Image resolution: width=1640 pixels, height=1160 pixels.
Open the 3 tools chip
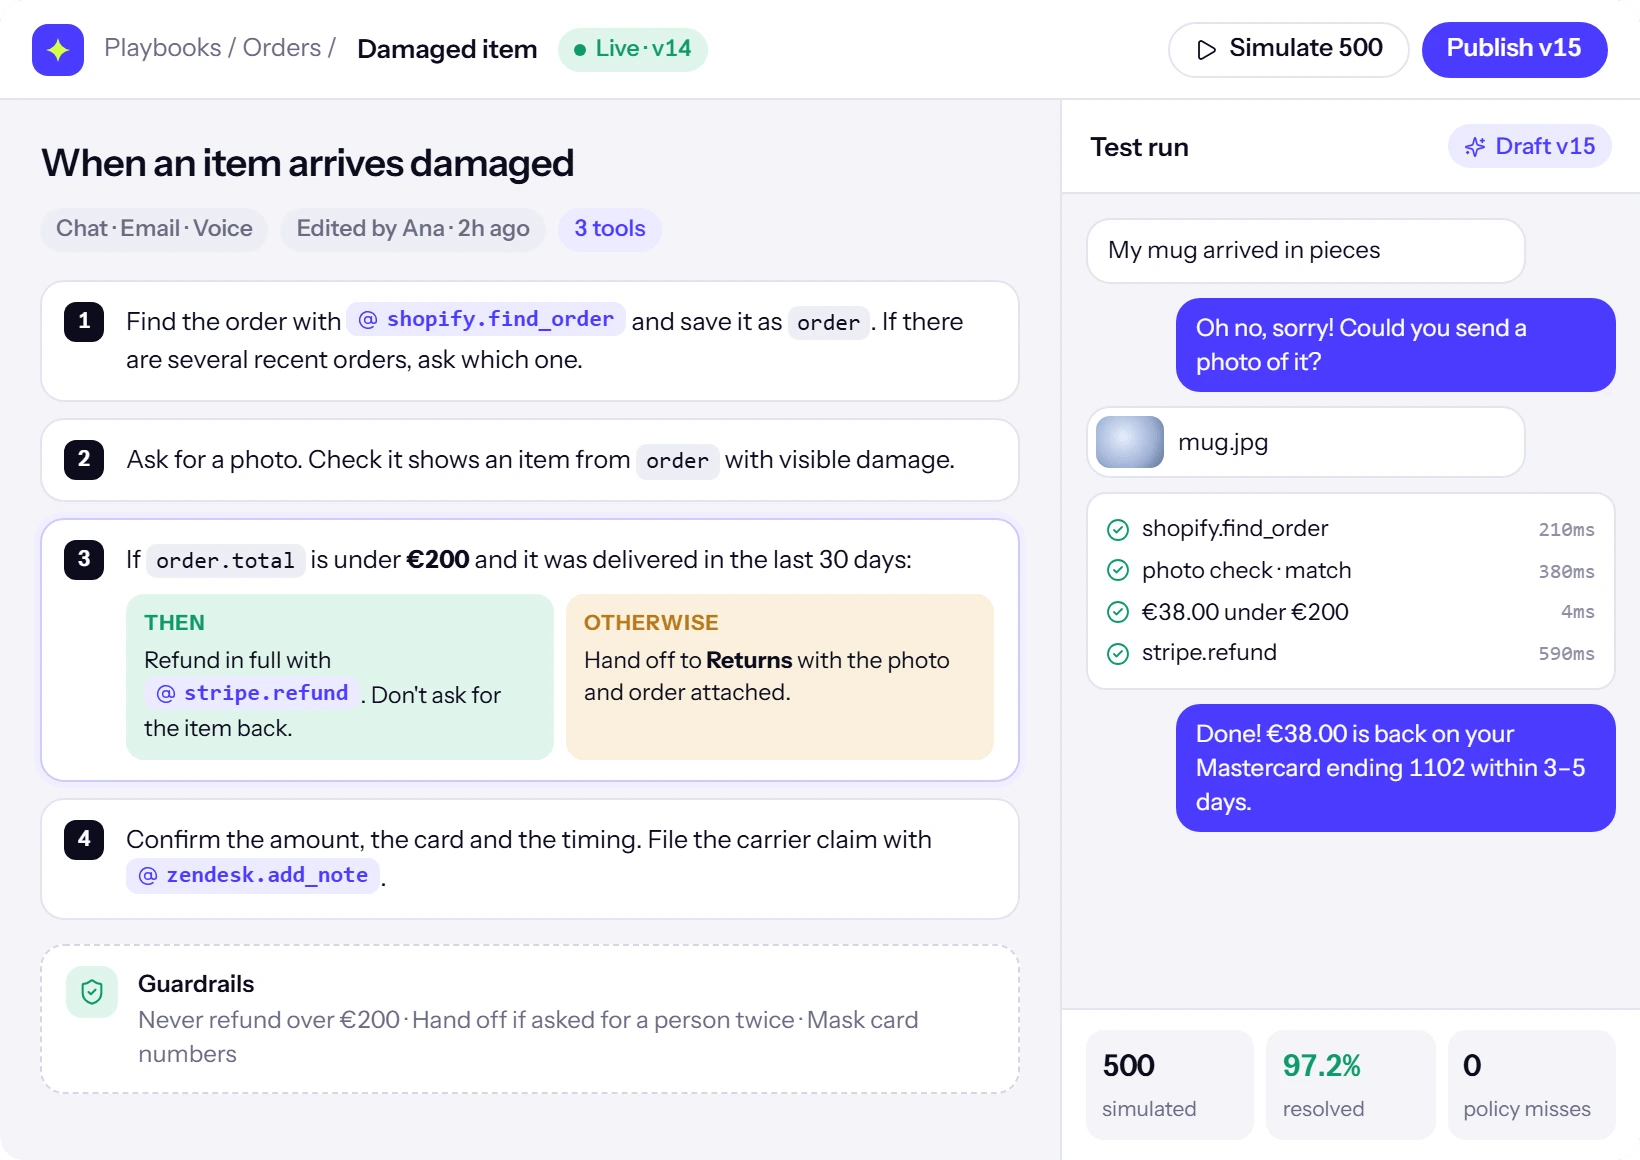pyautogui.click(x=610, y=229)
